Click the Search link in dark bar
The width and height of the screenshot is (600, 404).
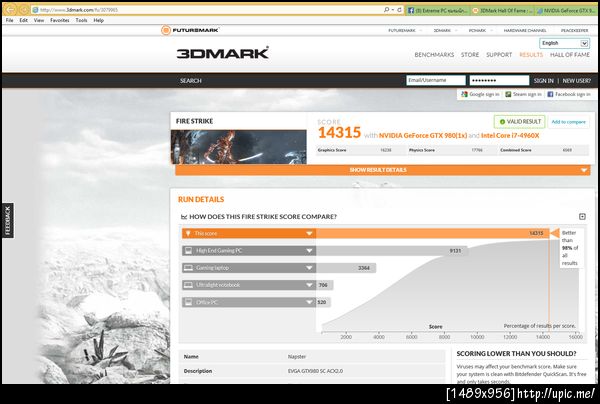[x=191, y=81]
